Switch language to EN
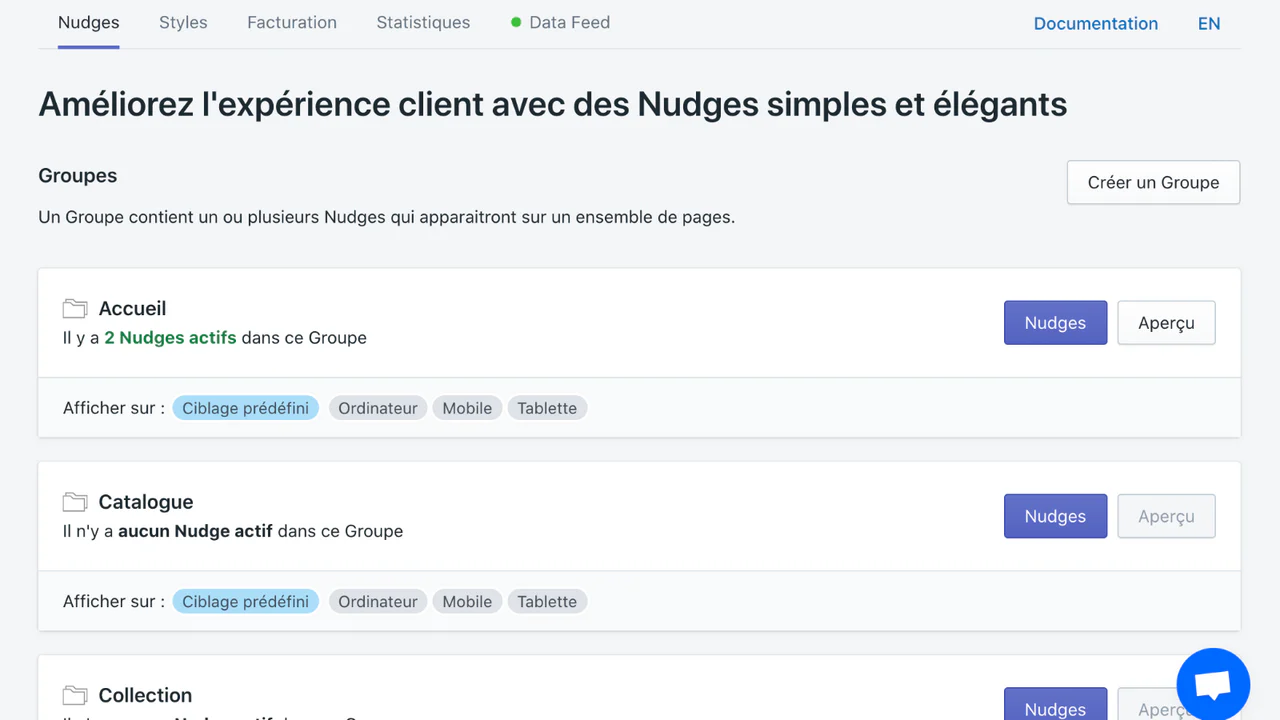This screenshot has height=720, width=1280. (1209, 23)
